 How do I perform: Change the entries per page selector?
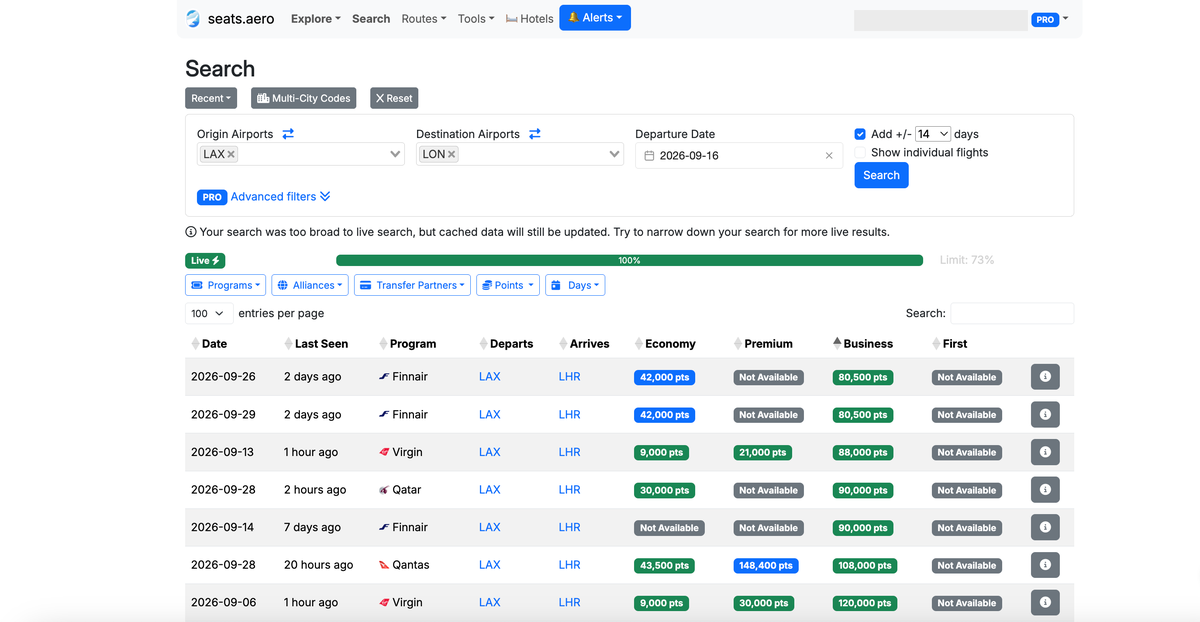point(208,314)
